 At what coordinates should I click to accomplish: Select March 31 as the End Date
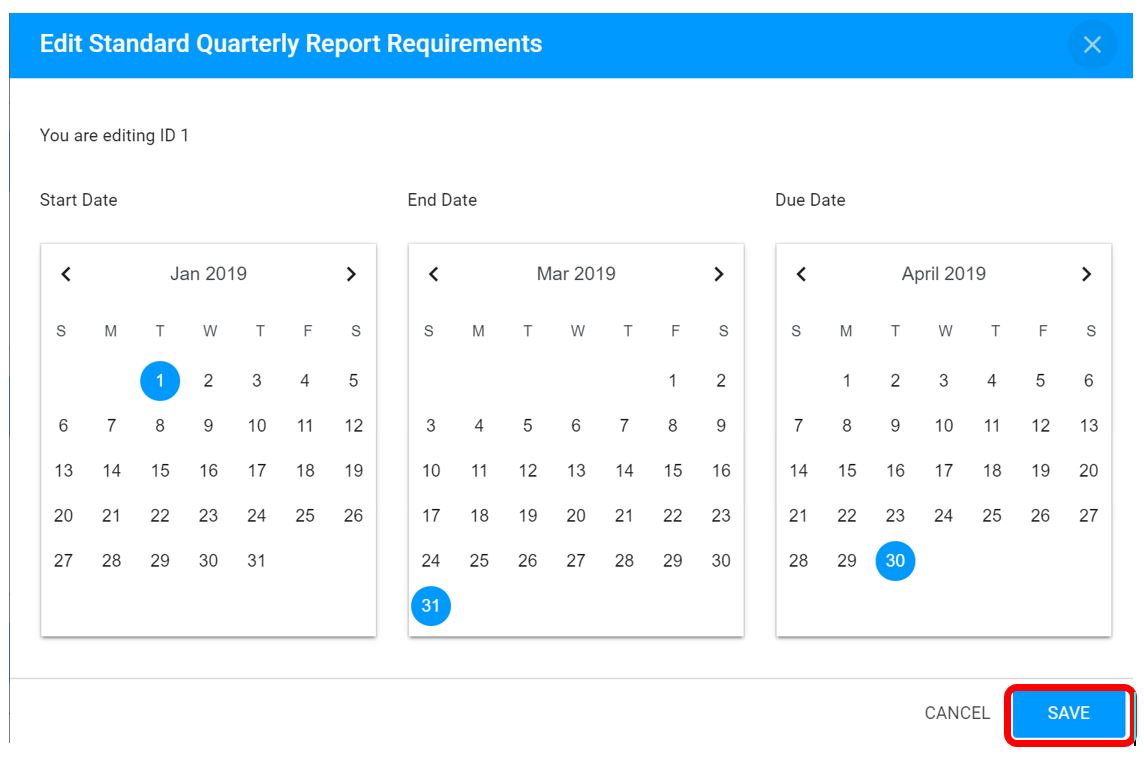point(430,606)
